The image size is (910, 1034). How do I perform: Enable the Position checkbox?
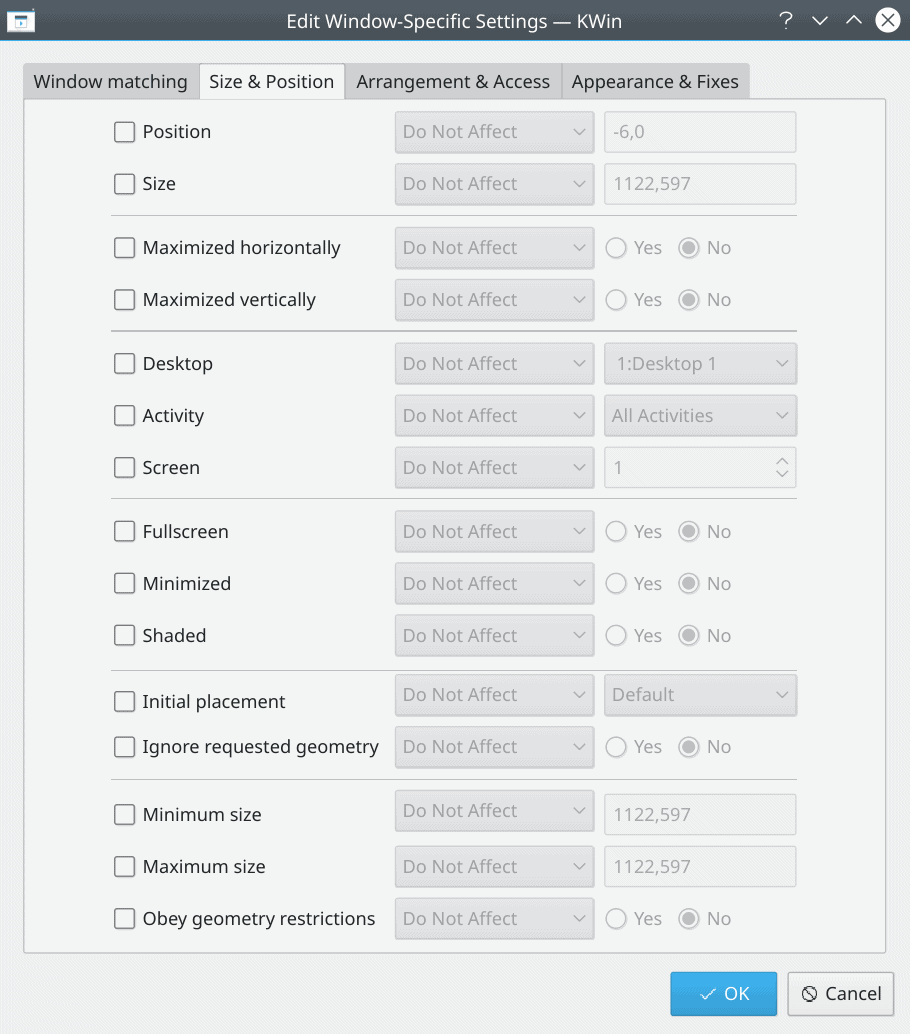pos(124,132)
